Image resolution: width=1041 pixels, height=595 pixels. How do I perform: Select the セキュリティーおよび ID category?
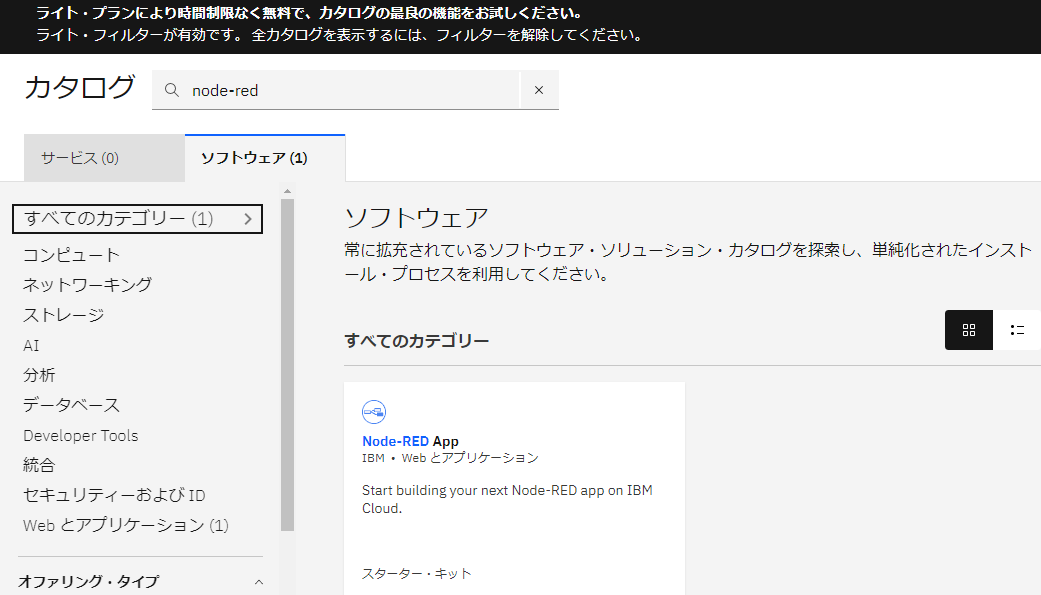[114, 495]
